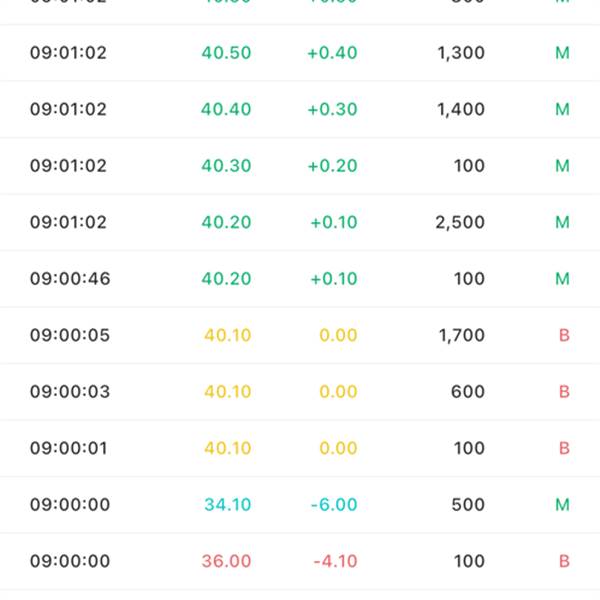The width and height of the screenshot is (600, 600).
Task: Tap the B indicator on 1,700 row
Action: point(564,335)
